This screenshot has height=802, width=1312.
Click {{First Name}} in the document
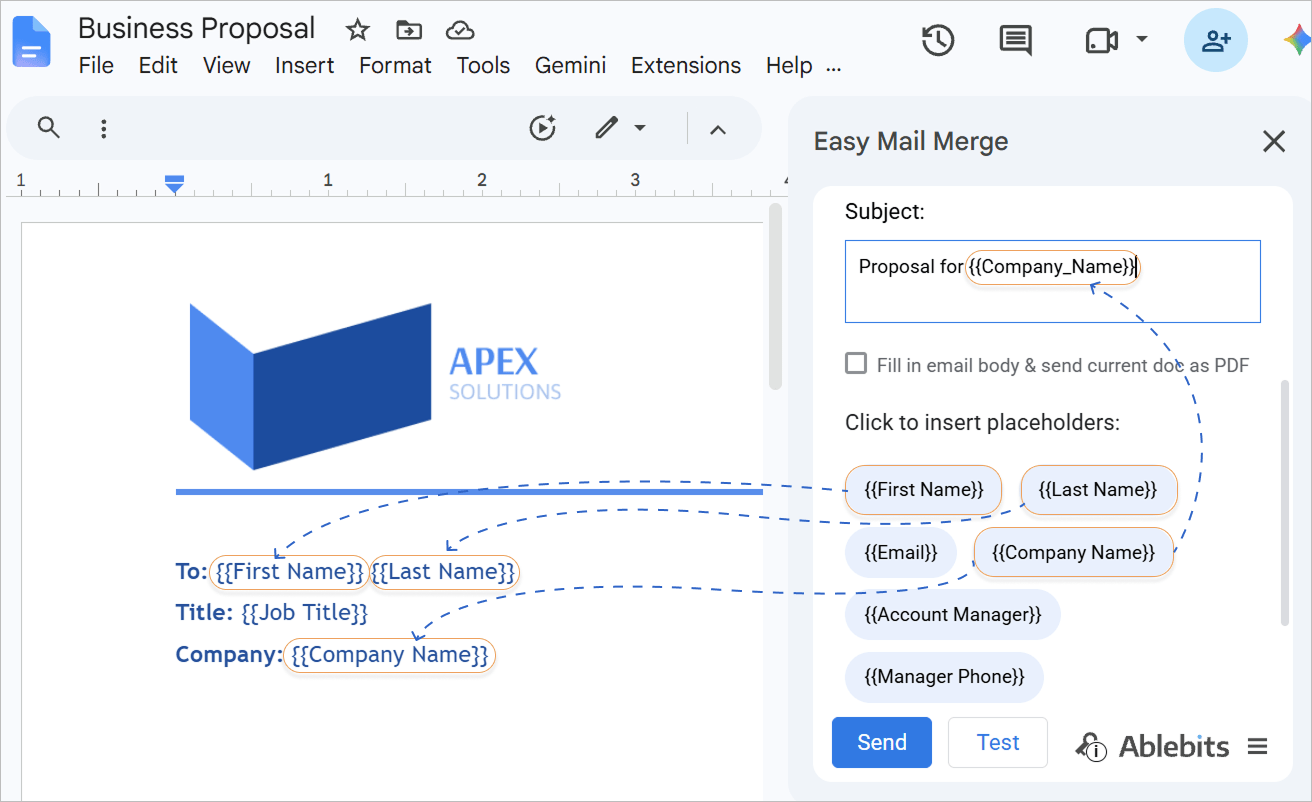(x=289, y=572)
